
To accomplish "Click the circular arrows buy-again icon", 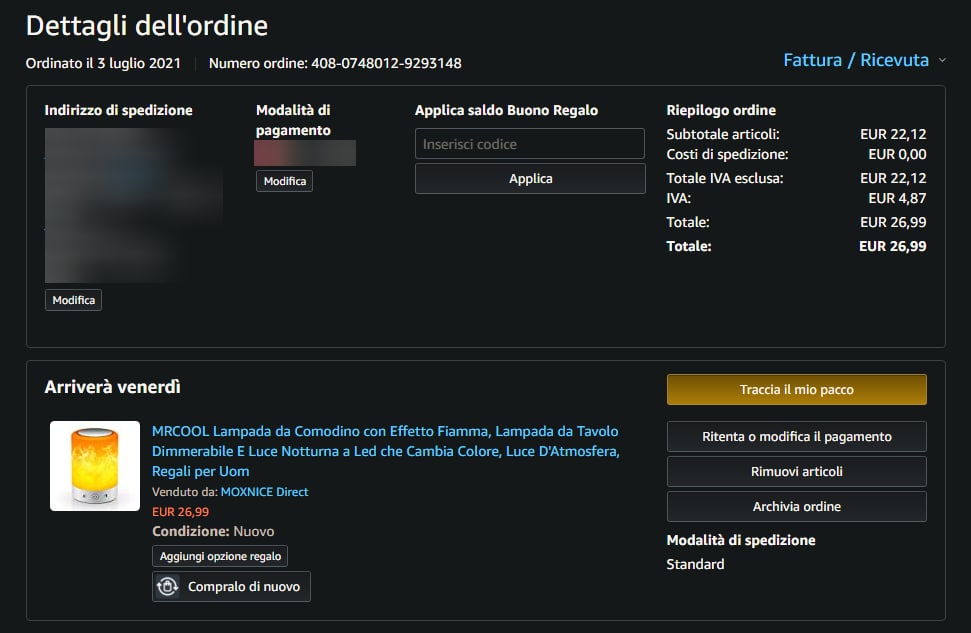I will click(168, 587).
